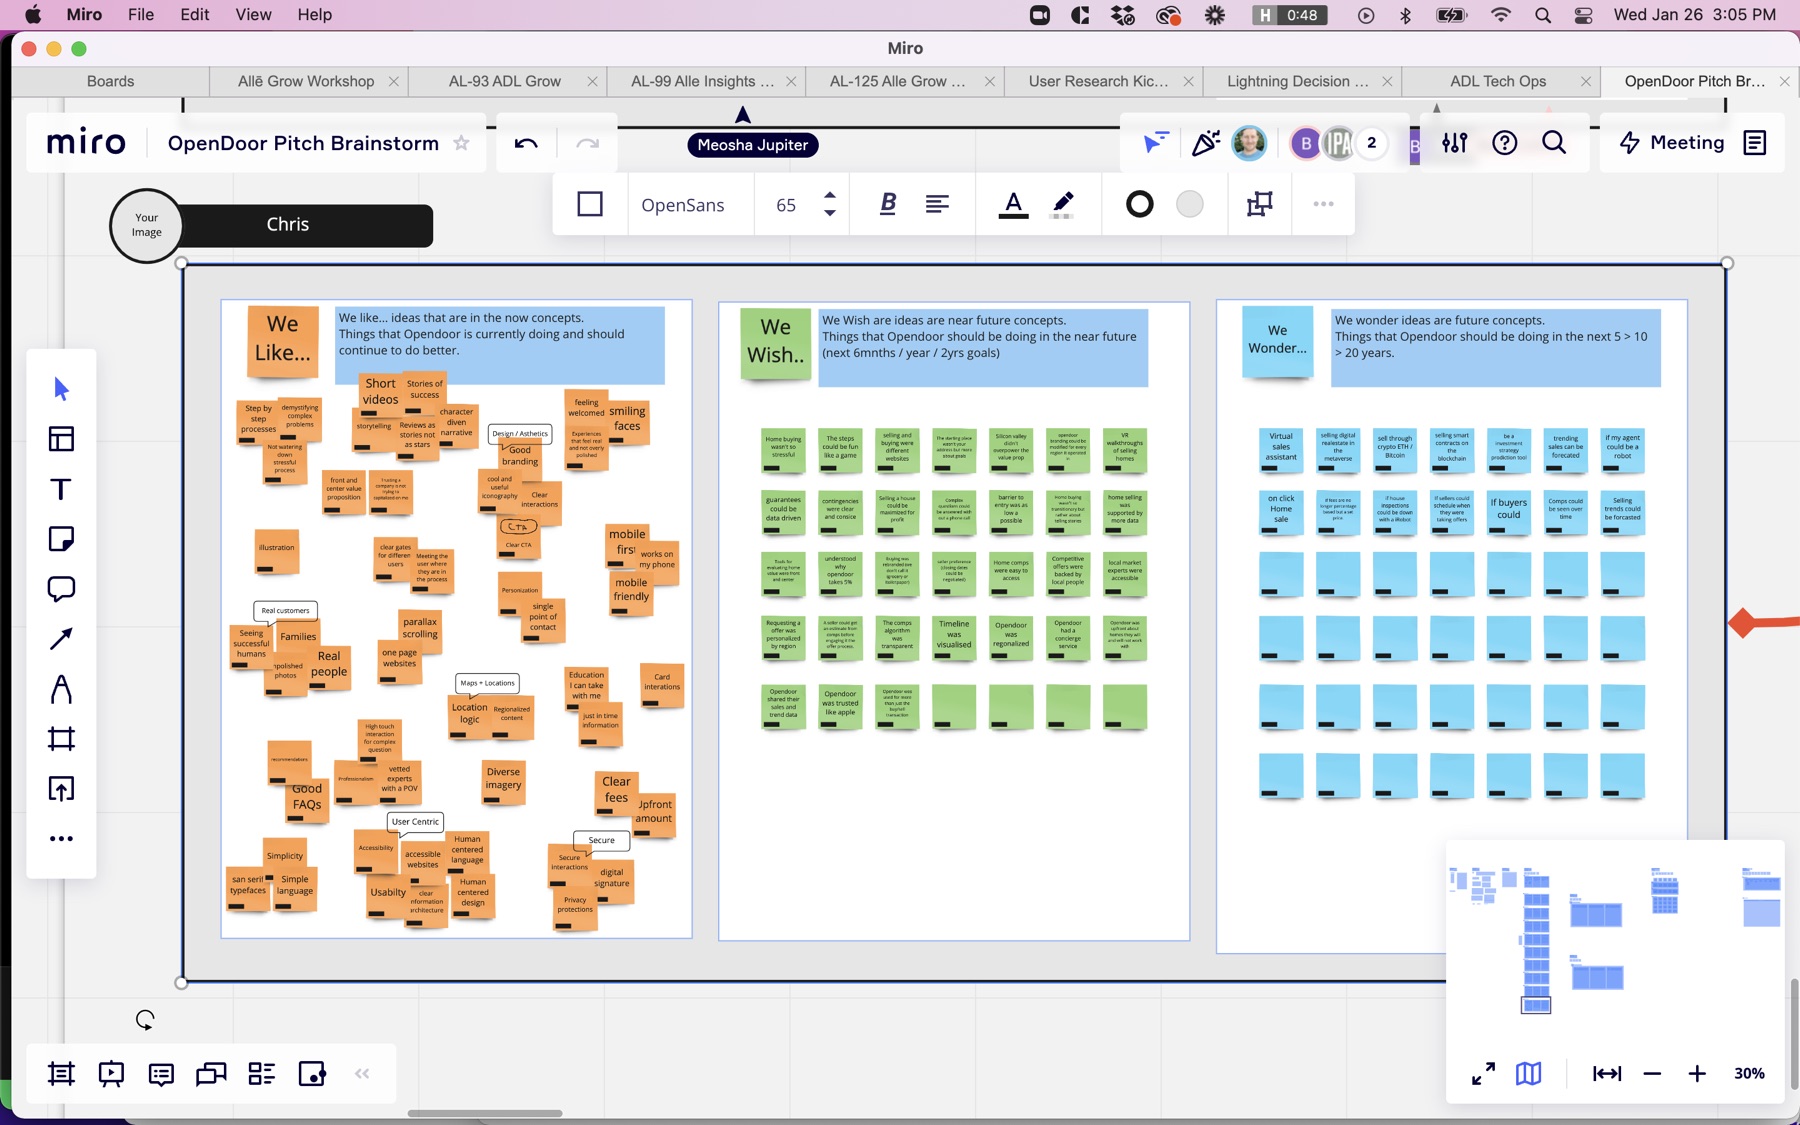The height and width of the screenshot is (1125, 1800).
Task: Select the connection line arrow tool
Action: click(x=61, y=639)
